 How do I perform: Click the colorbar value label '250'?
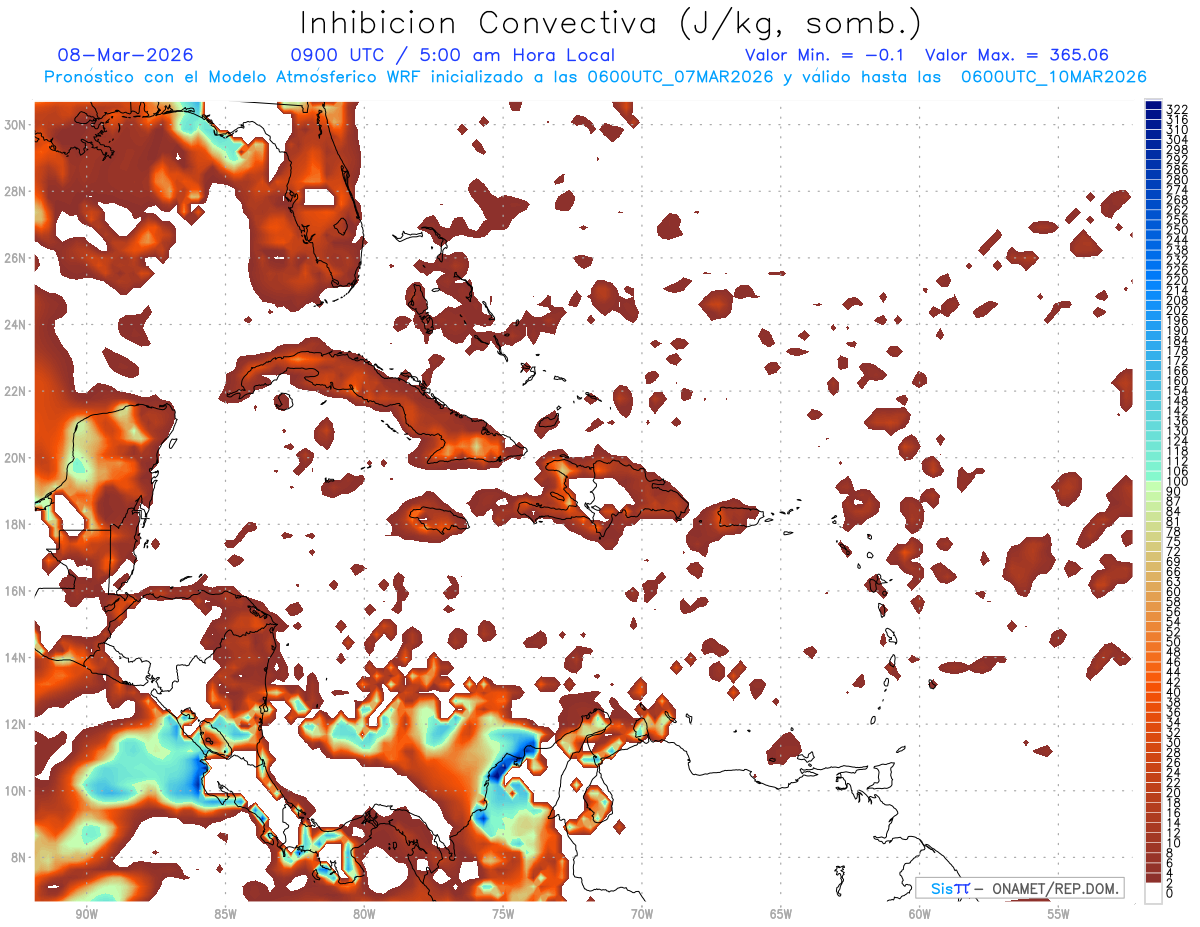[x=1177, y=230]
